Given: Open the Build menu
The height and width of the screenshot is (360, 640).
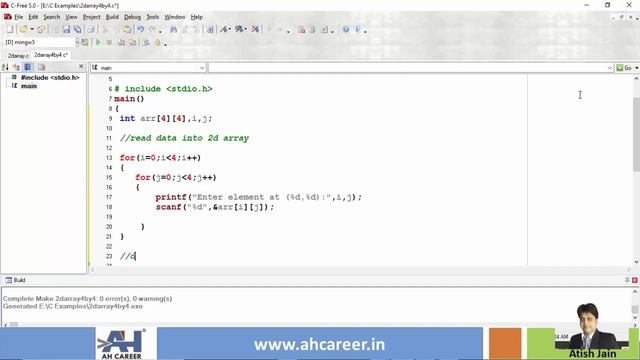Looking at the screenshot, I should 112,17.
